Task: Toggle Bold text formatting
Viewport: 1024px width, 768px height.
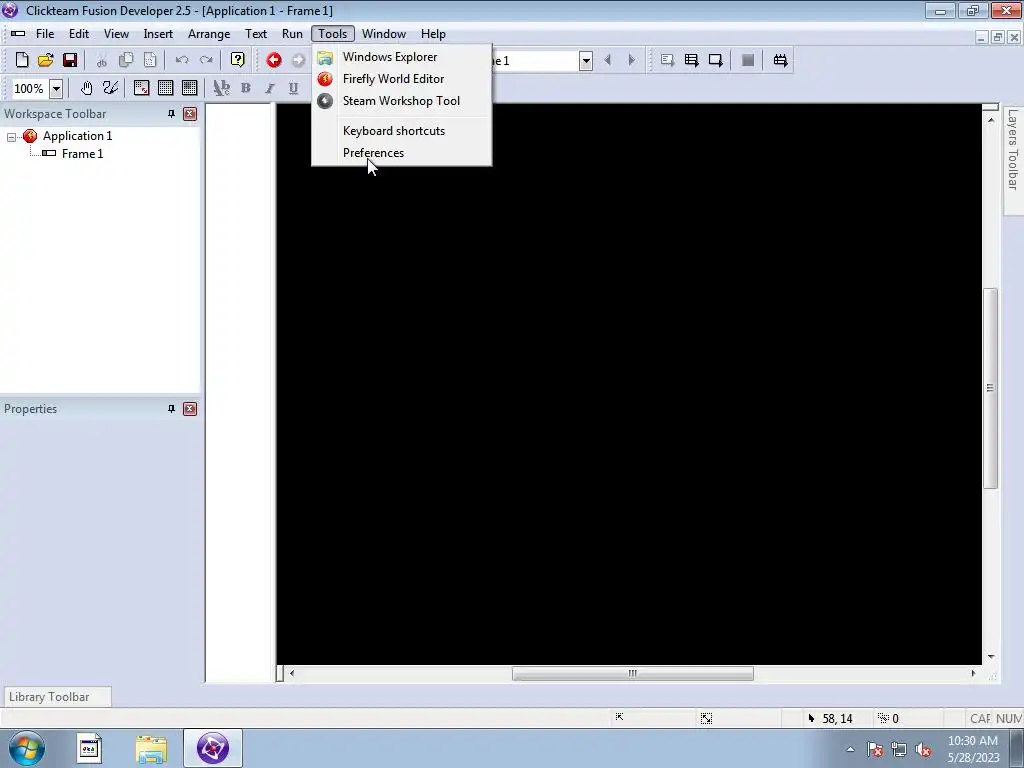Action: (x=246, y=88)
